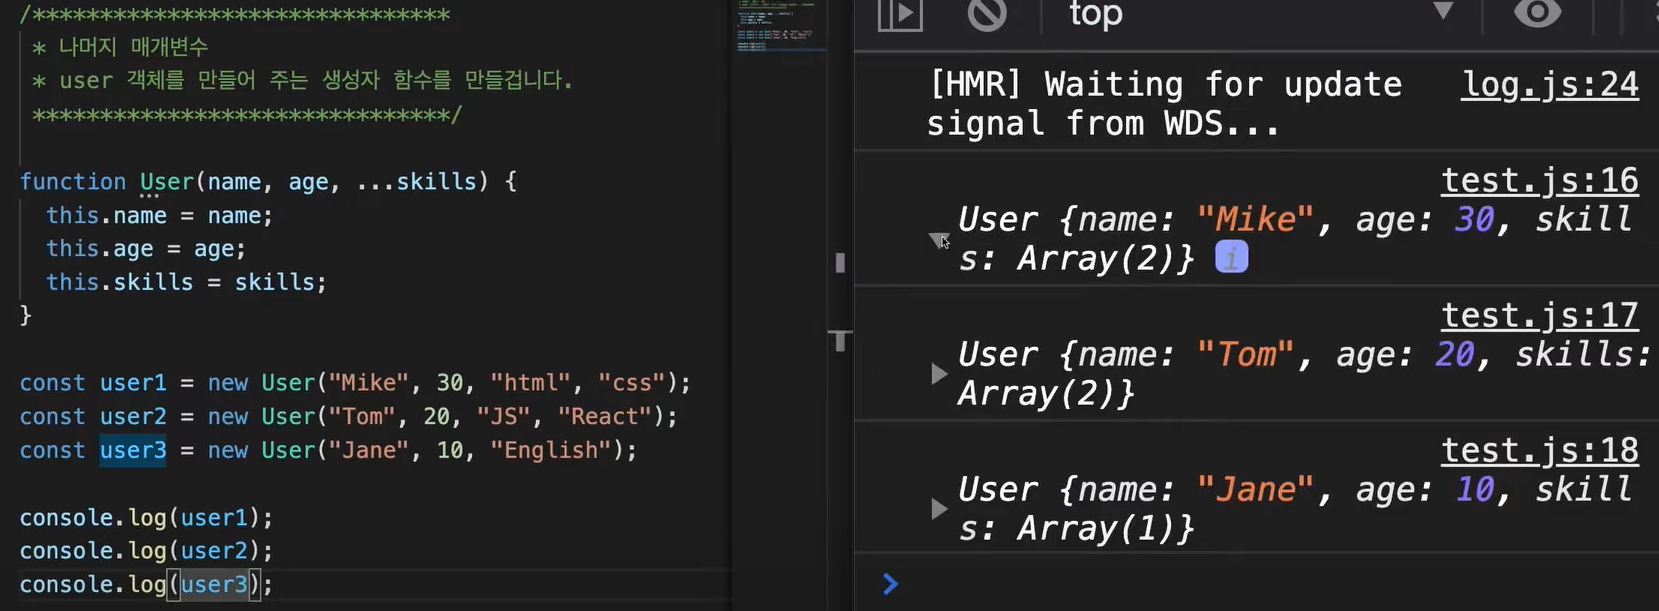Image resolution: width=1659 pixels, height=611 pixels.
Task: Click the "English" string argument
Action: click(x=550, y=451)
